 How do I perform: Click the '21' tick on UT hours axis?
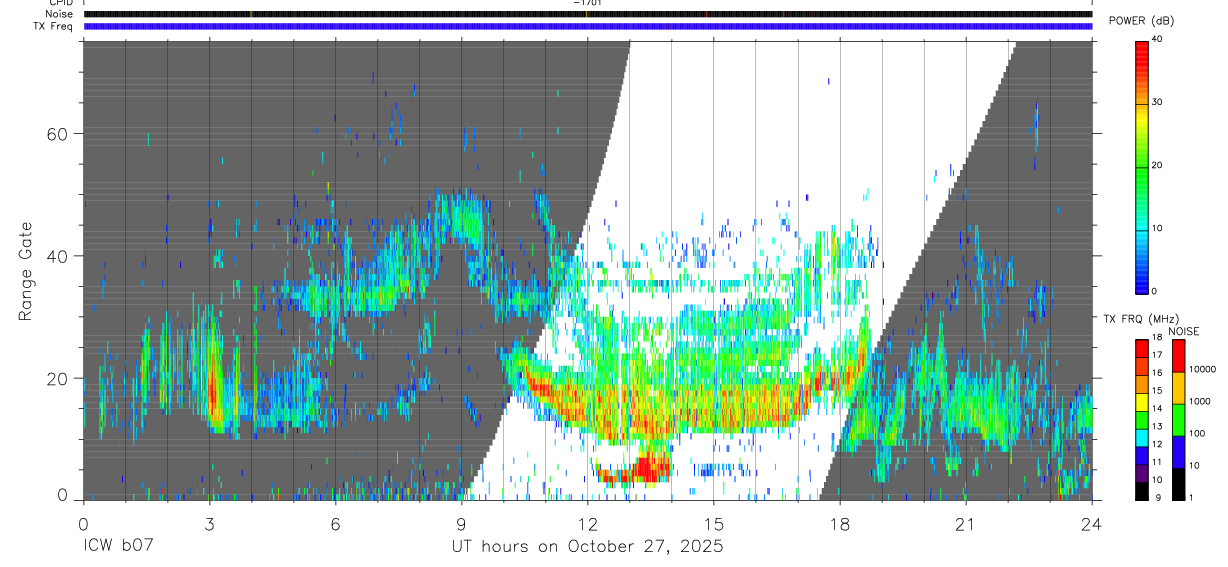click(965, 524)
